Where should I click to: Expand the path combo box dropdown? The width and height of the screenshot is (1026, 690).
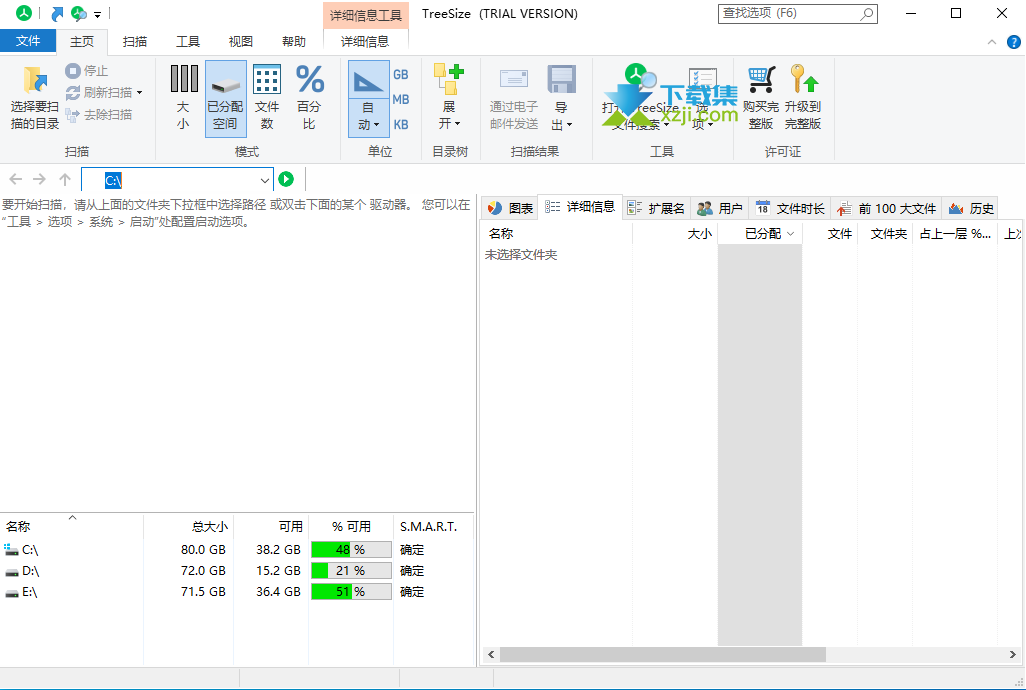click(264, 180)
